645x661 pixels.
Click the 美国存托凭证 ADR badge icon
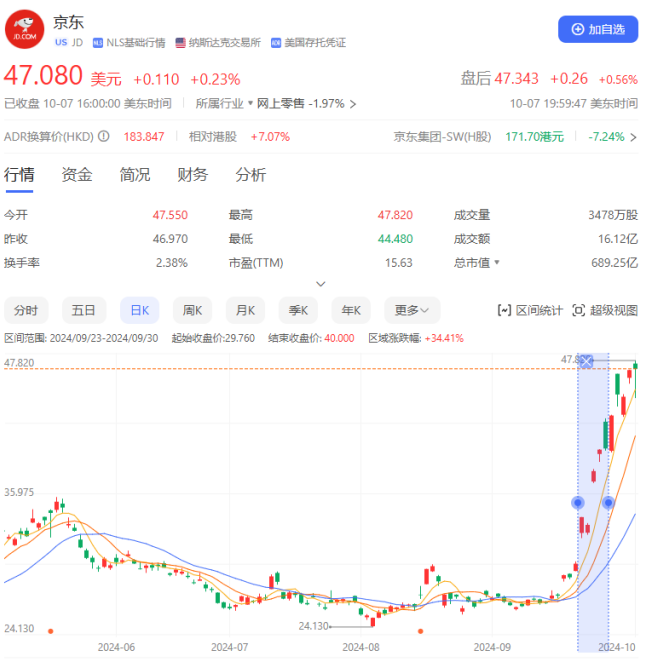point(276,43)
